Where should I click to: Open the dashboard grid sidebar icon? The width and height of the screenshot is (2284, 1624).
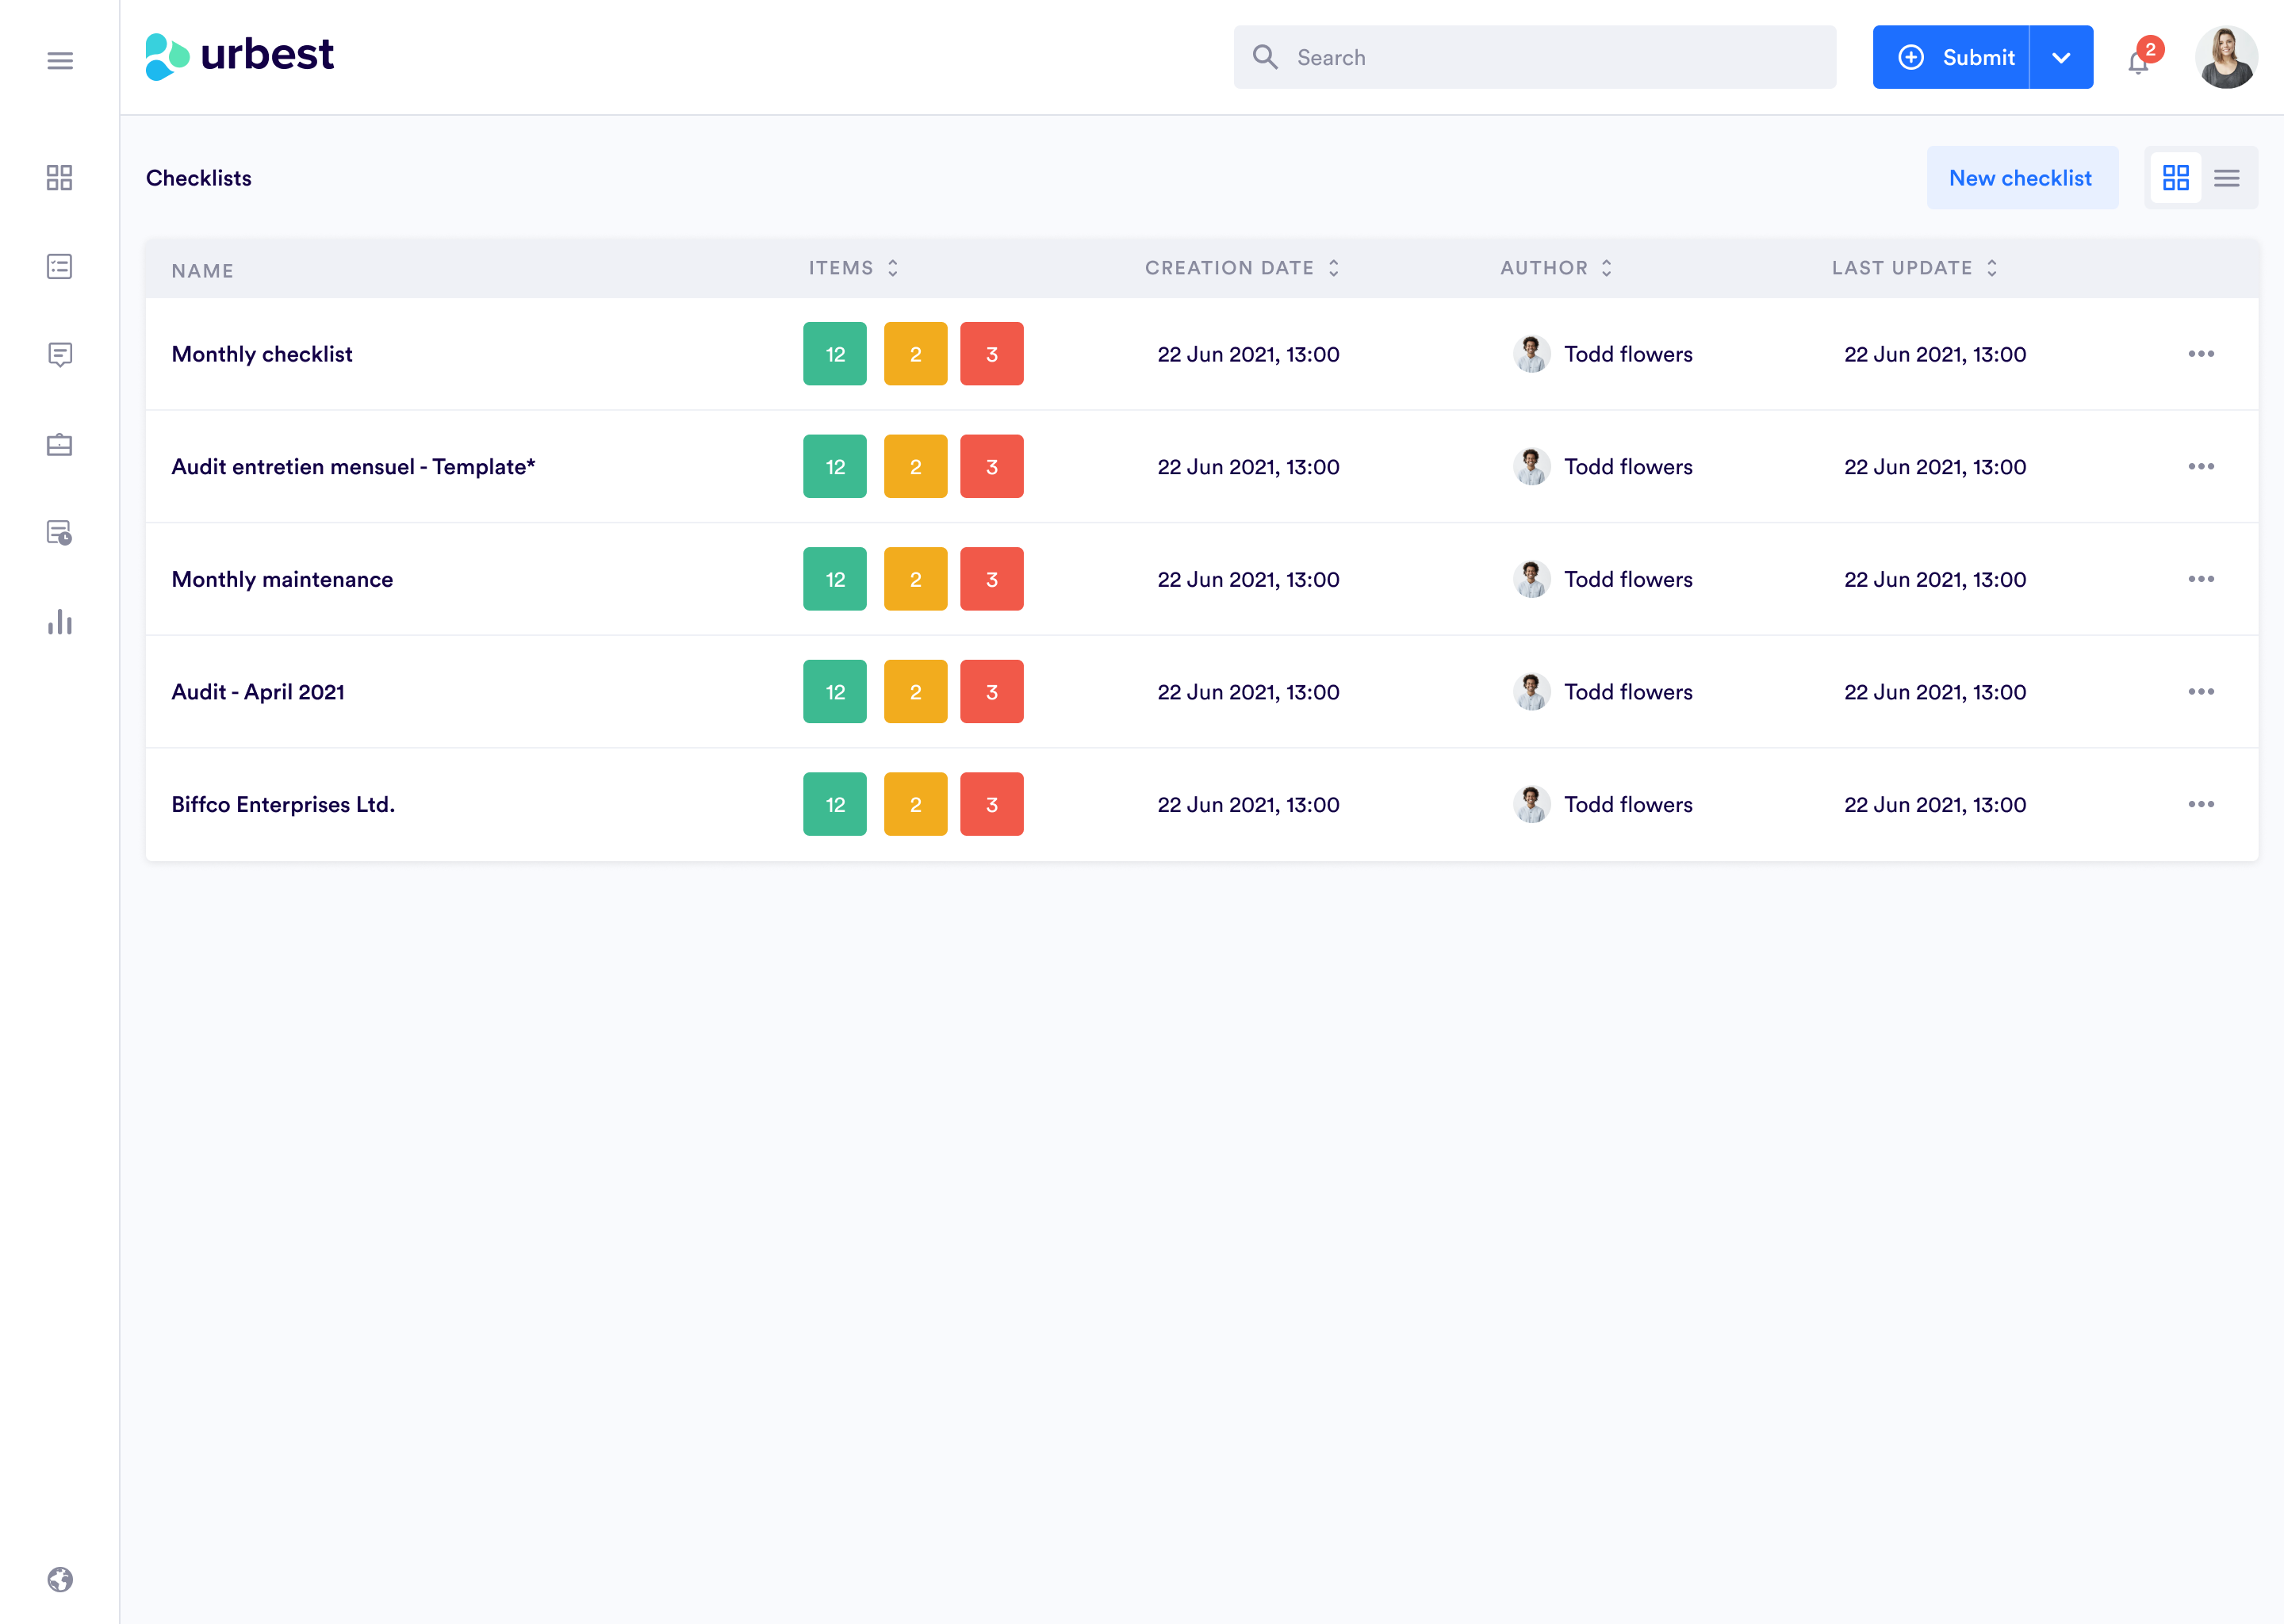click(x=60, y=178)
